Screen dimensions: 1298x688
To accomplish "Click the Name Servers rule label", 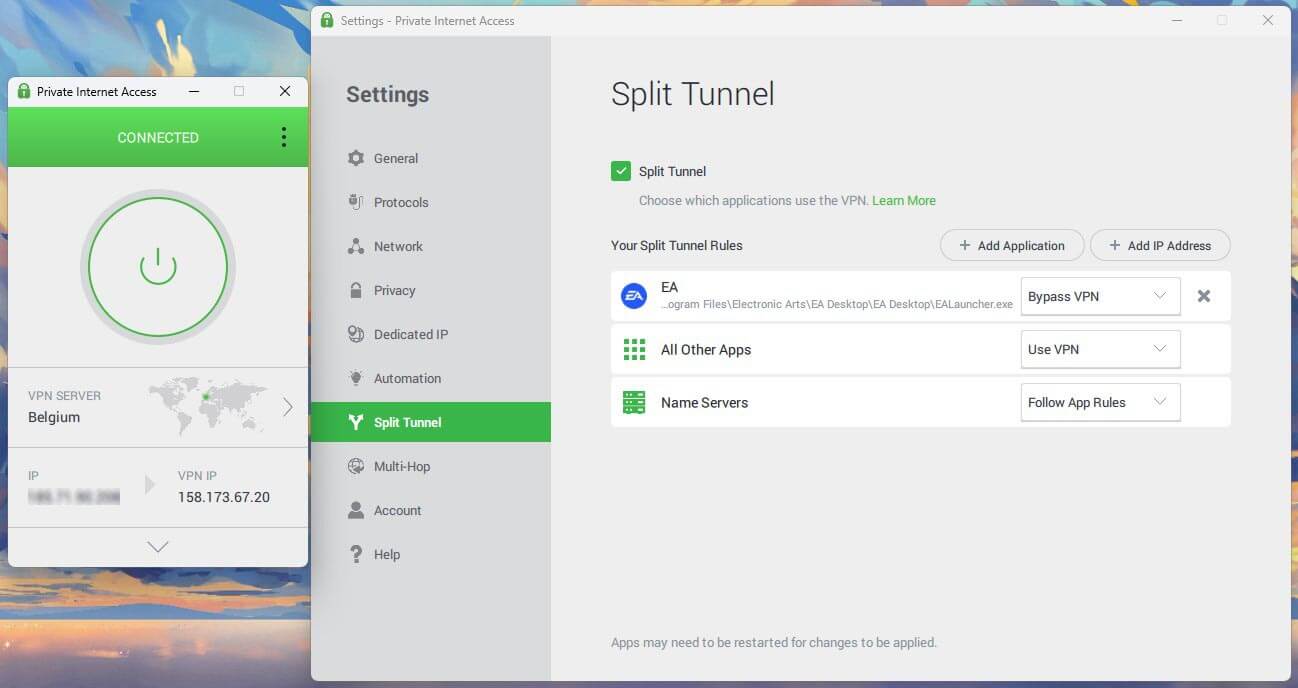I will click(x=705, y=402).
